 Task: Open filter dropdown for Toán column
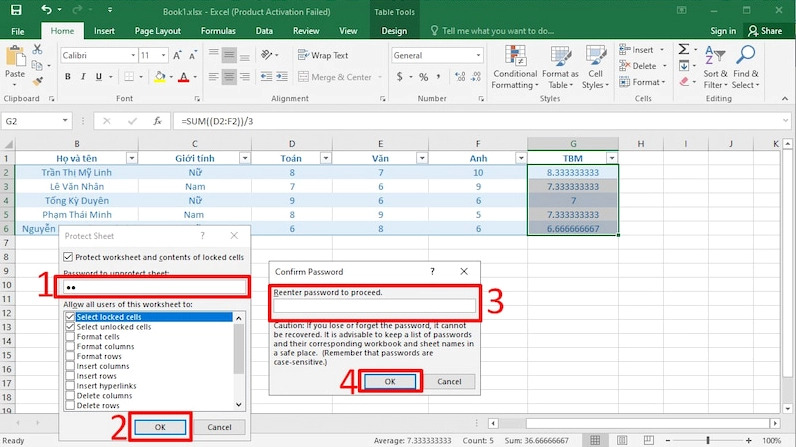click(325, 158)
